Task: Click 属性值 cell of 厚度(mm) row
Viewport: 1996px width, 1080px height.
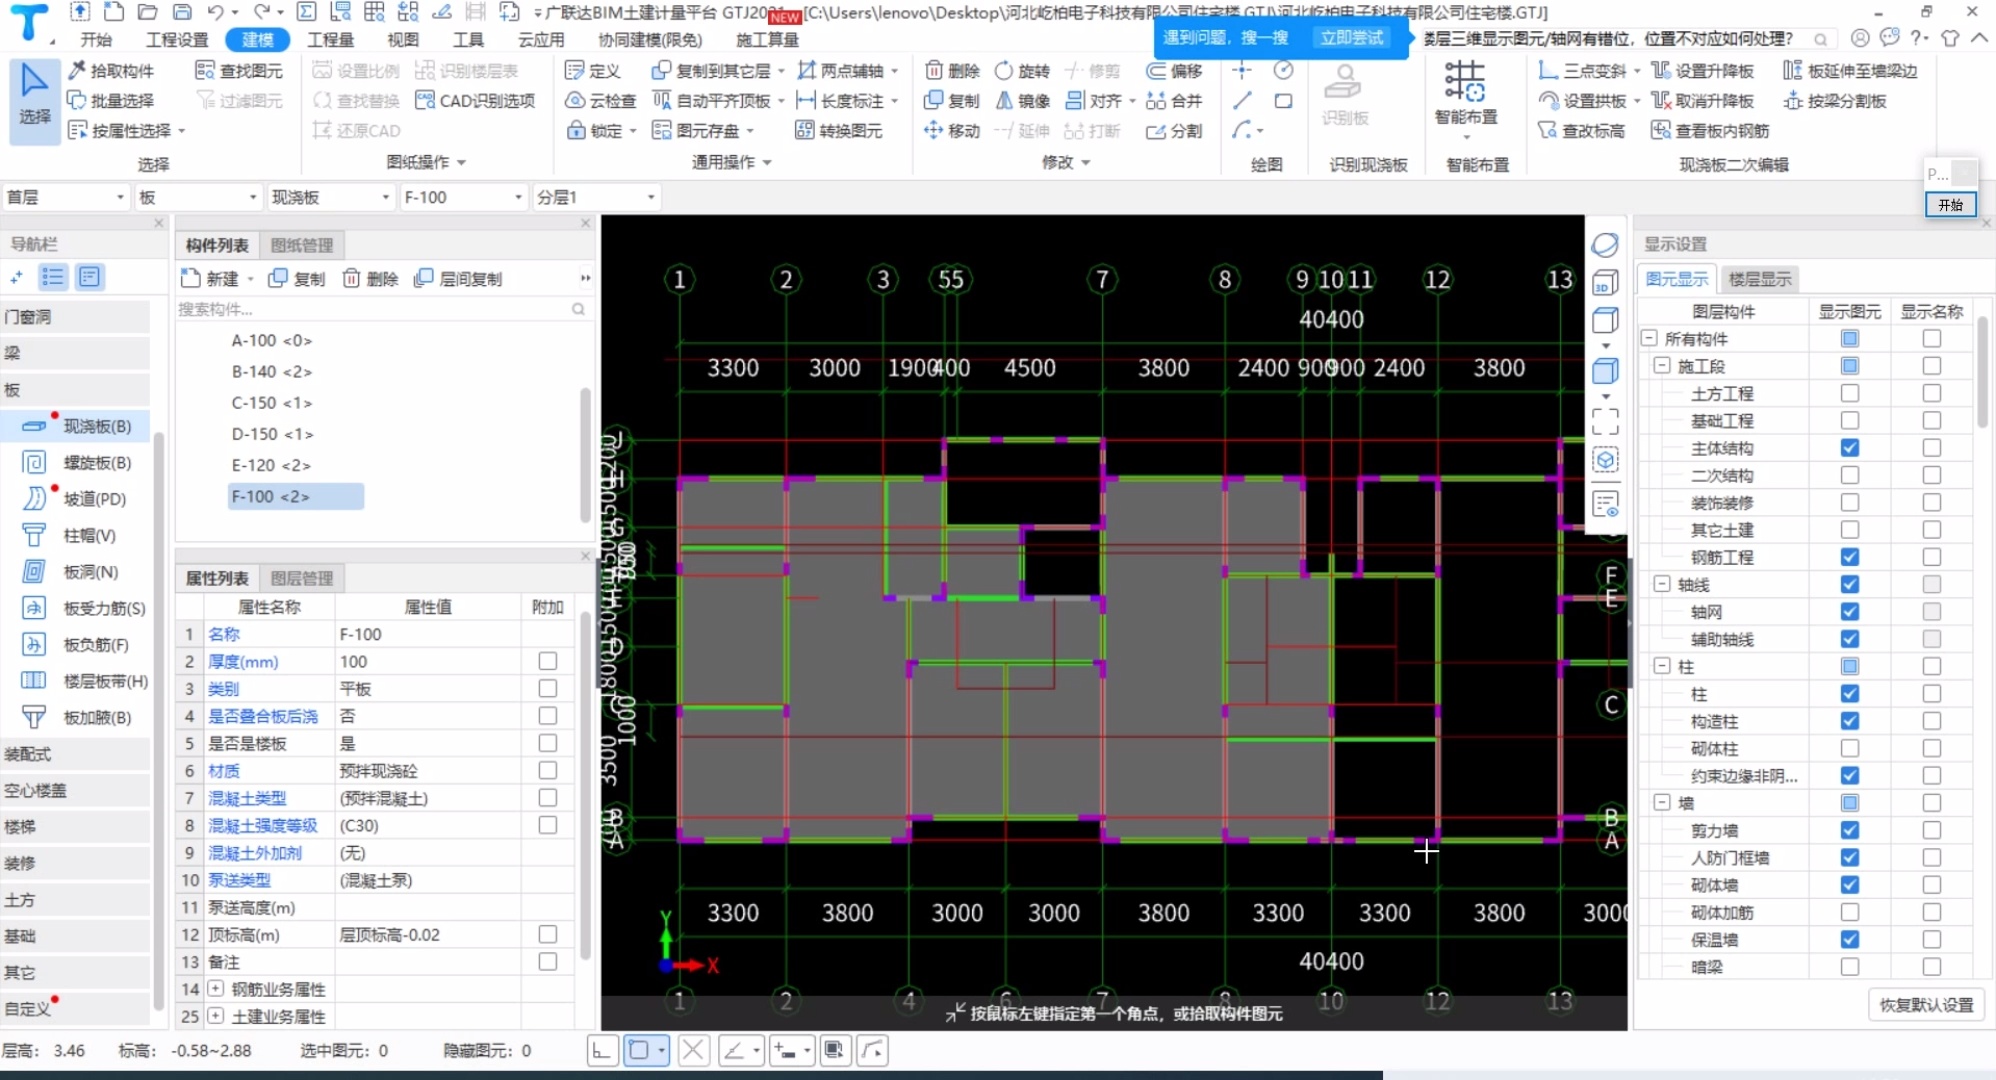Action: coord(428,661)
